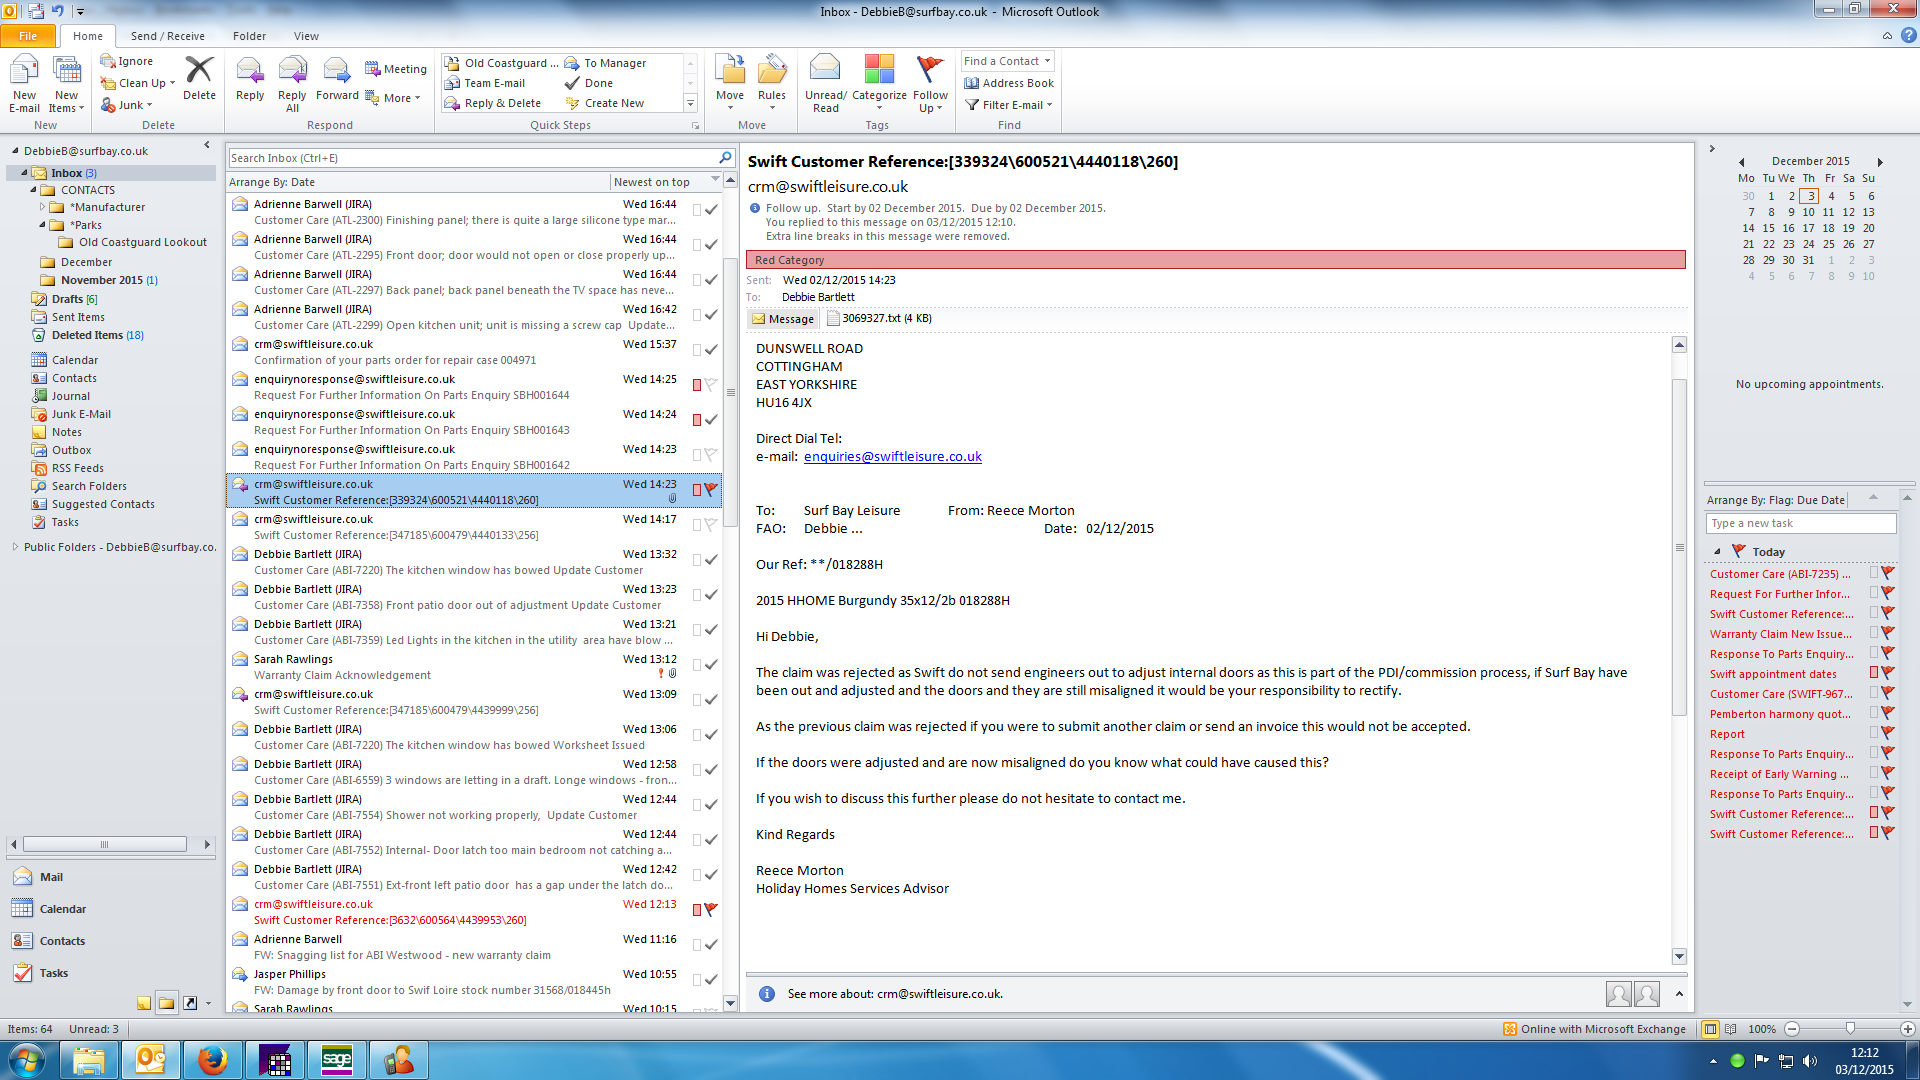Open the Address Book
Image resolution: width=1920 pixels, height=1080 pixels.
(x=1009, y=83)
